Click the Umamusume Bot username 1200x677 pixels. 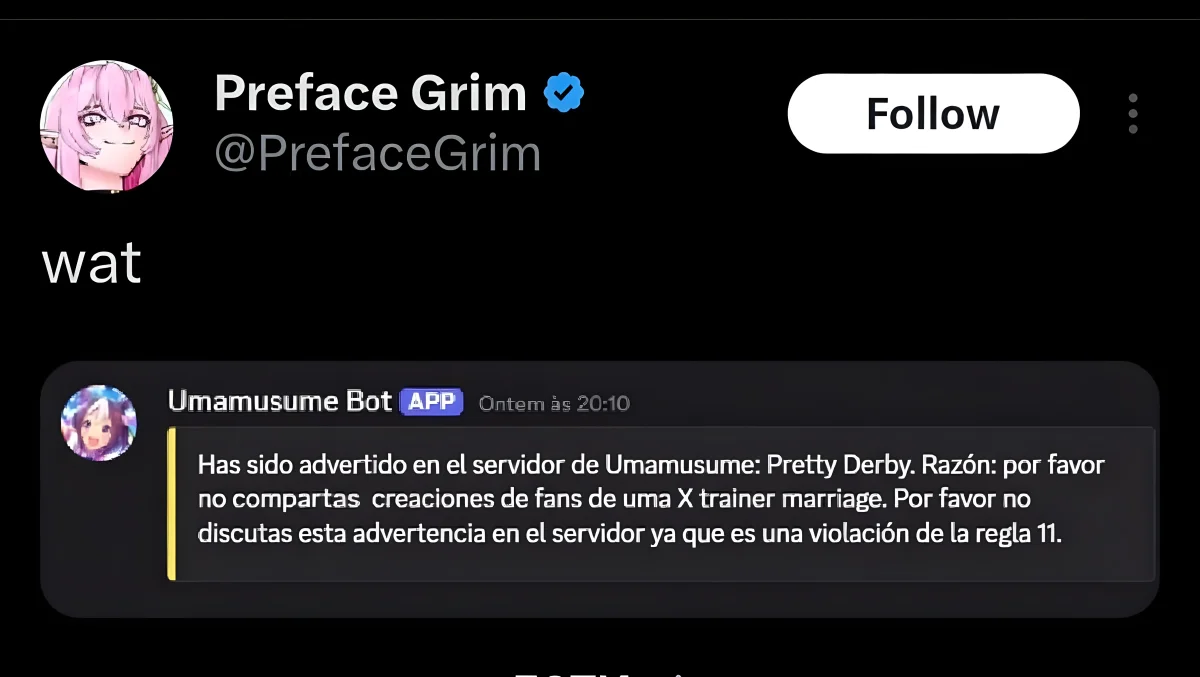(x=280, y=402)
